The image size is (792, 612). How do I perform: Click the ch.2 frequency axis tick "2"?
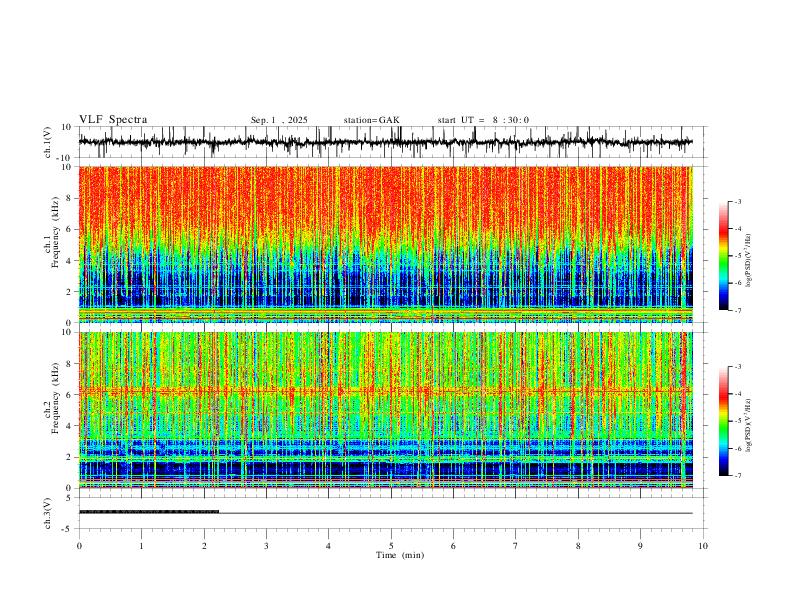coord(70,457)
